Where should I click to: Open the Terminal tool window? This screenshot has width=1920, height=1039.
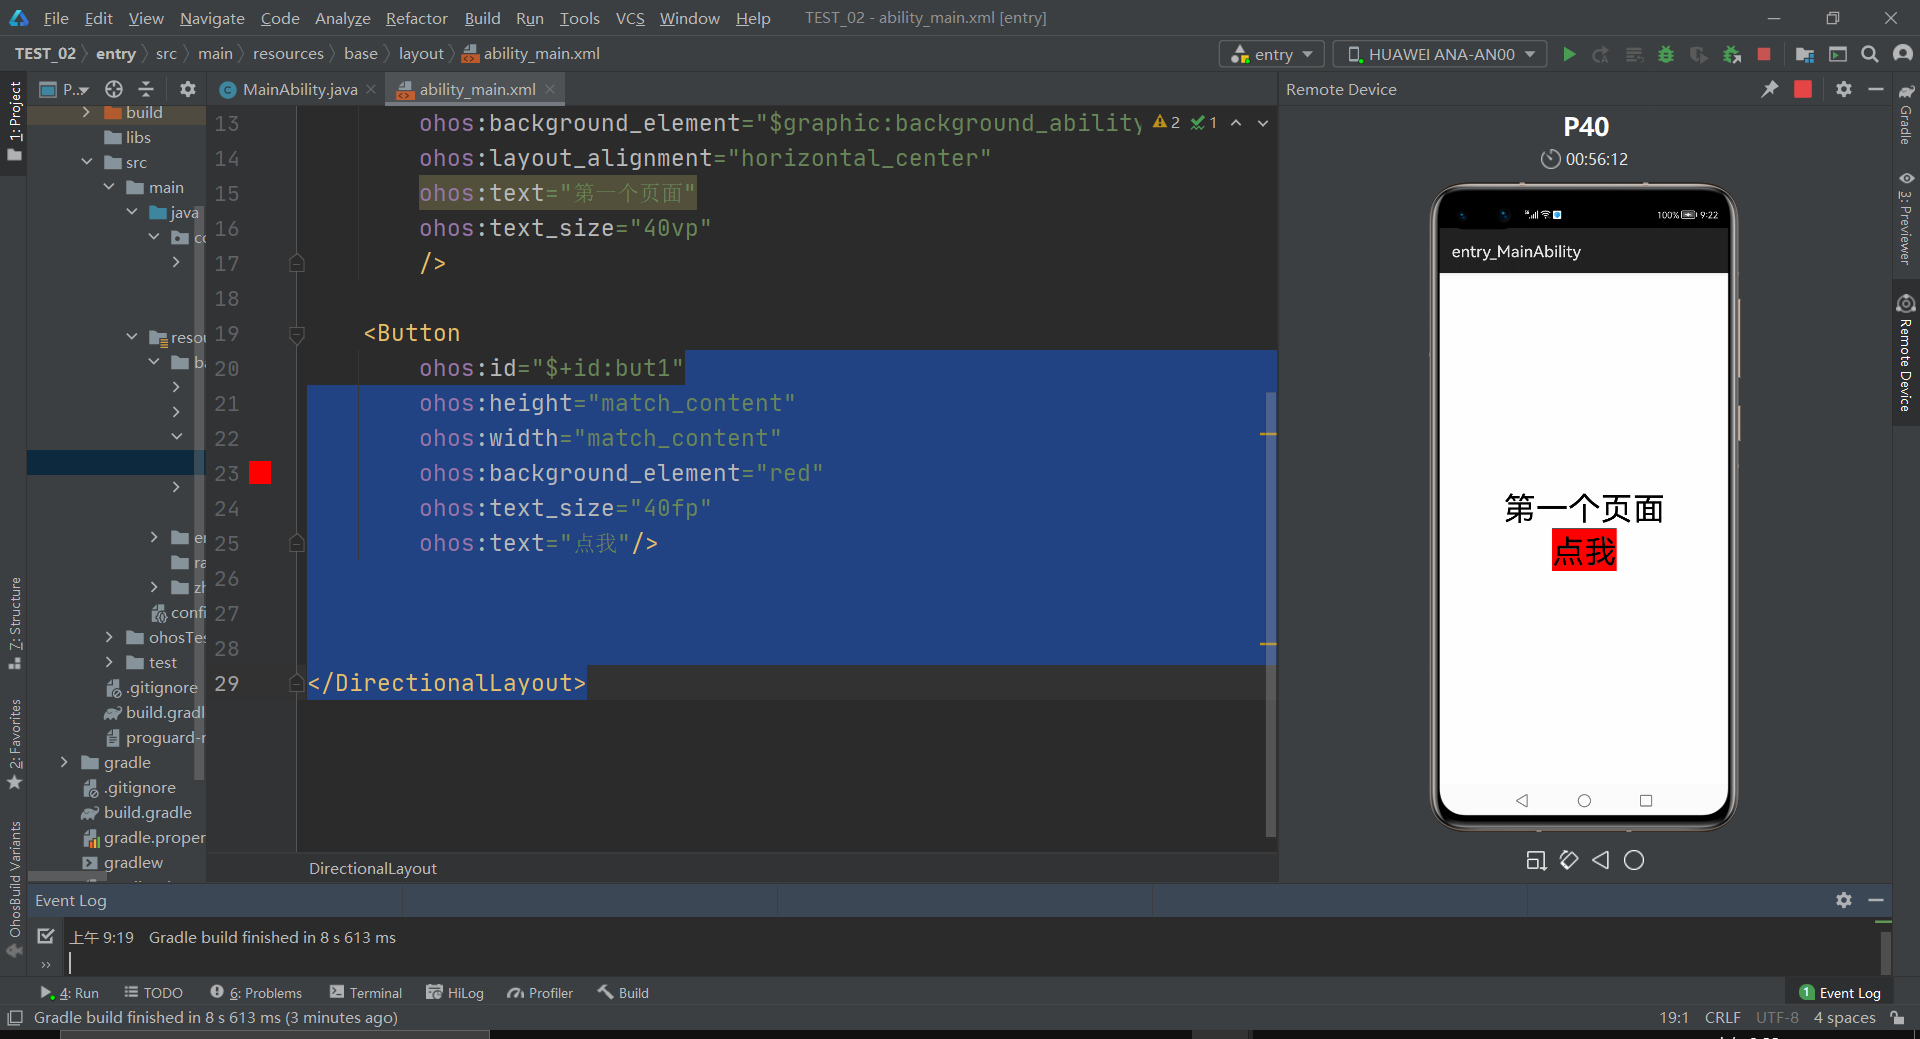366,992
